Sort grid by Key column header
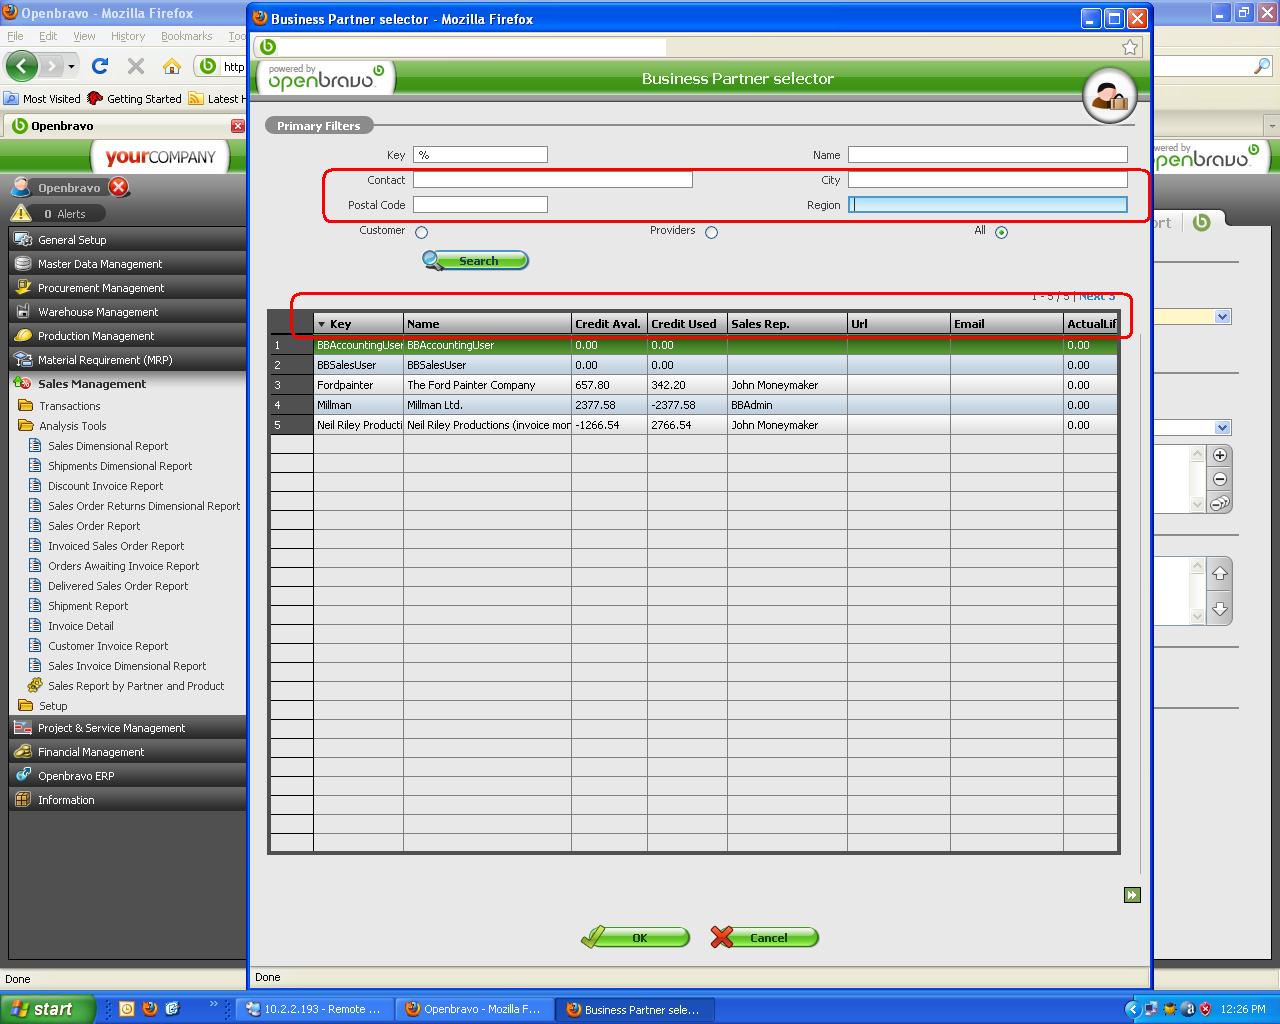This screenshot has width=1280, height=1024. [x=341, y=324]
